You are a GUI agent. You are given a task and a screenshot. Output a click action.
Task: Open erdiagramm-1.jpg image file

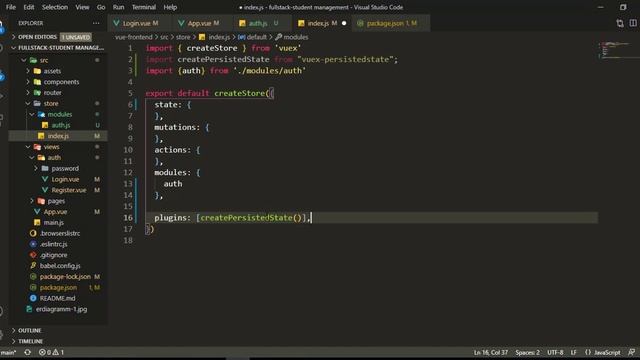[61, 309]
